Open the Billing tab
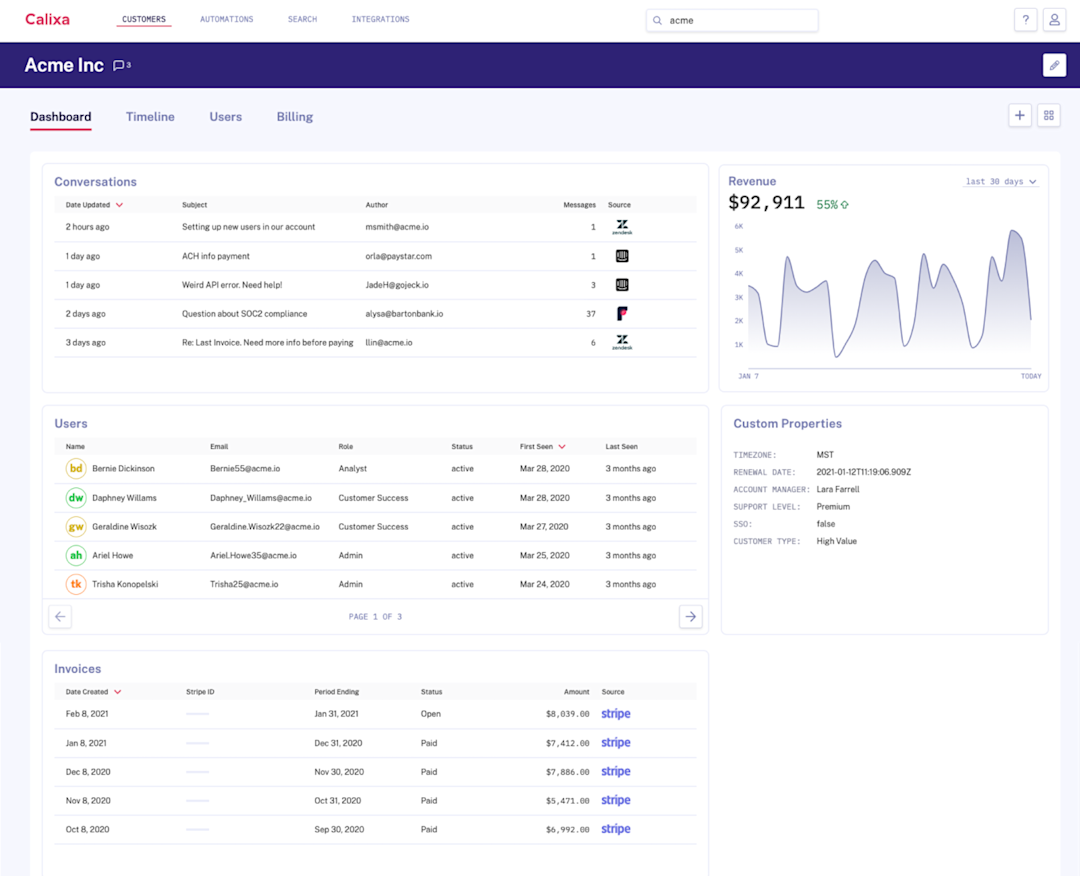1080x876 pixels. pos(294,117)
